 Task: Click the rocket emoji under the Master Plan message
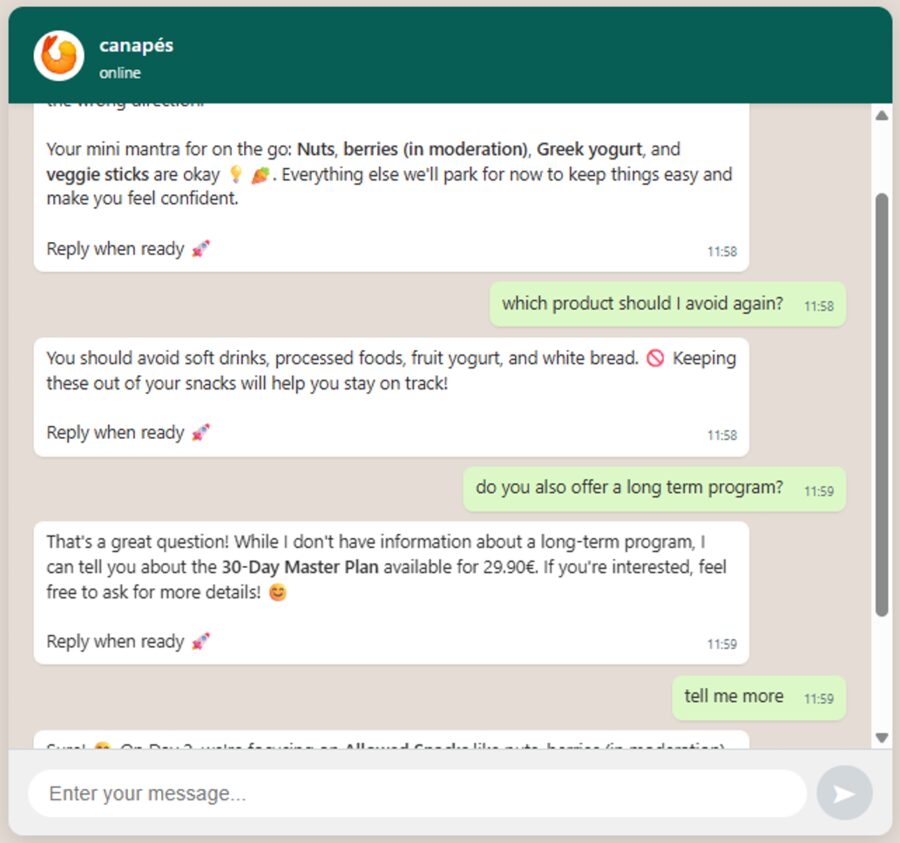[x=201, y=642]
